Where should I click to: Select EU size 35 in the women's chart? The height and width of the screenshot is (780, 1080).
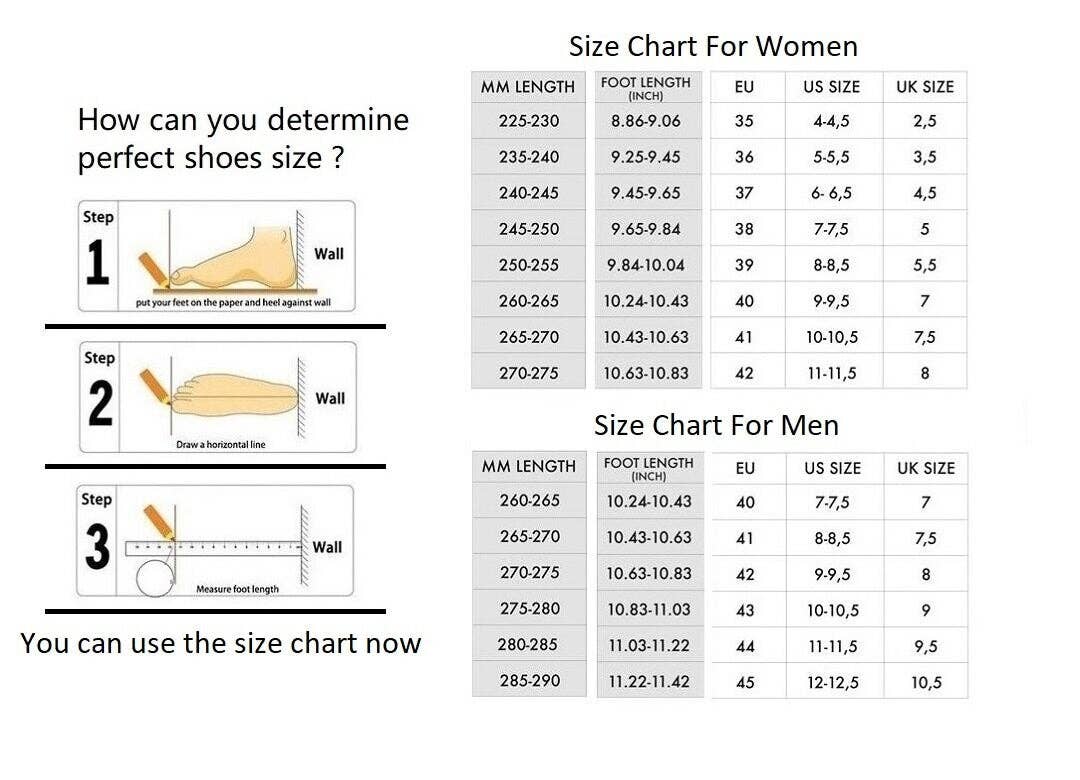pos(744,121)
